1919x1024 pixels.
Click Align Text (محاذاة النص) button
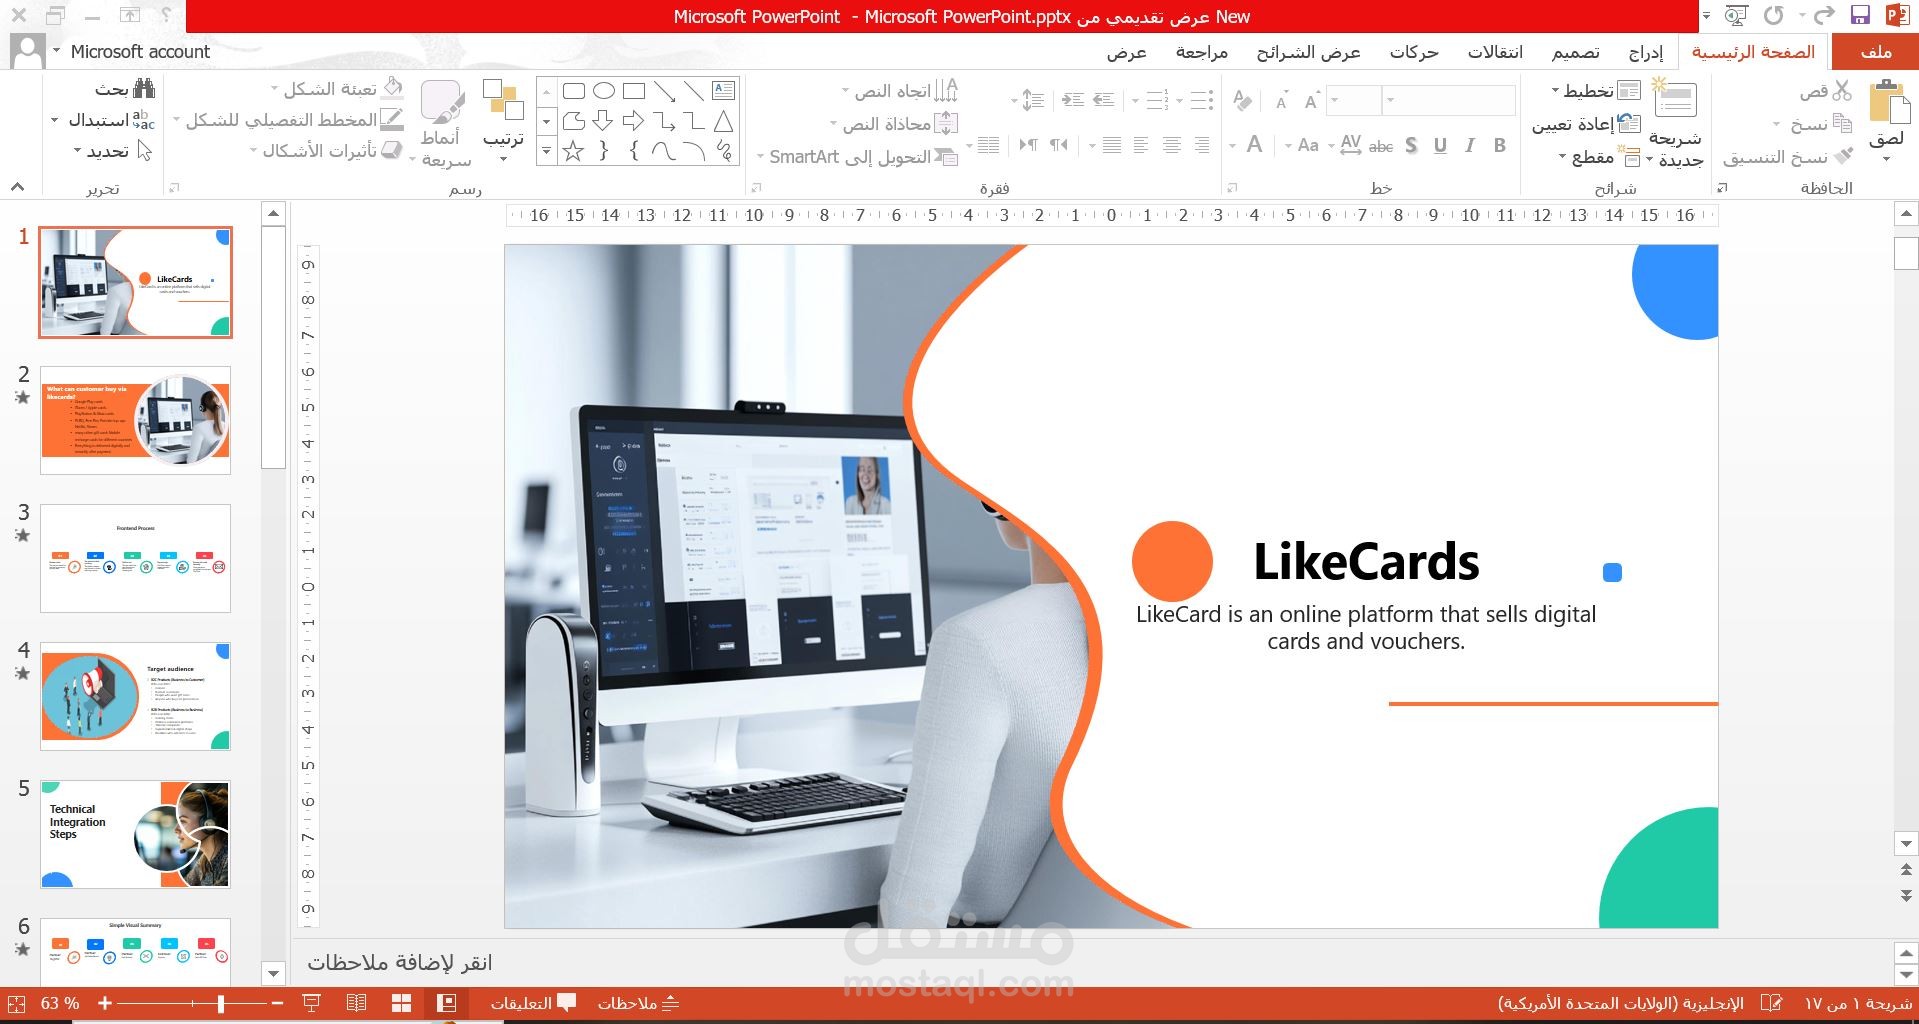[894, 124]
